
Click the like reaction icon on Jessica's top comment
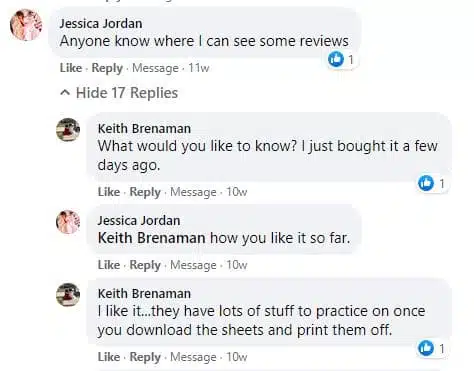click(336, 60)
